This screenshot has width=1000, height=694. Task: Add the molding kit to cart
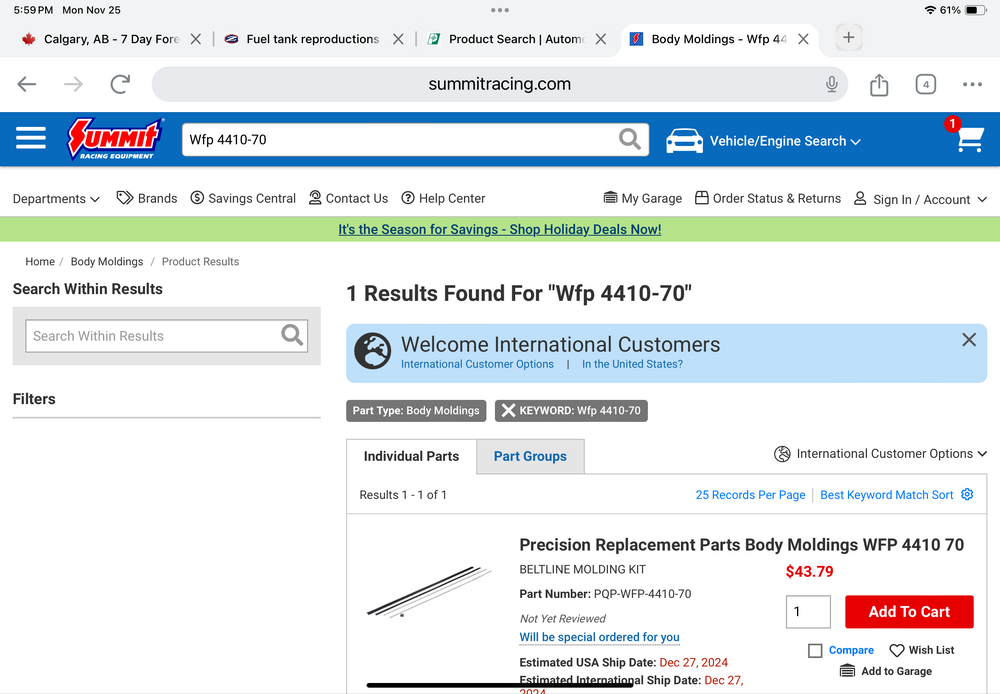click(909, 612)
